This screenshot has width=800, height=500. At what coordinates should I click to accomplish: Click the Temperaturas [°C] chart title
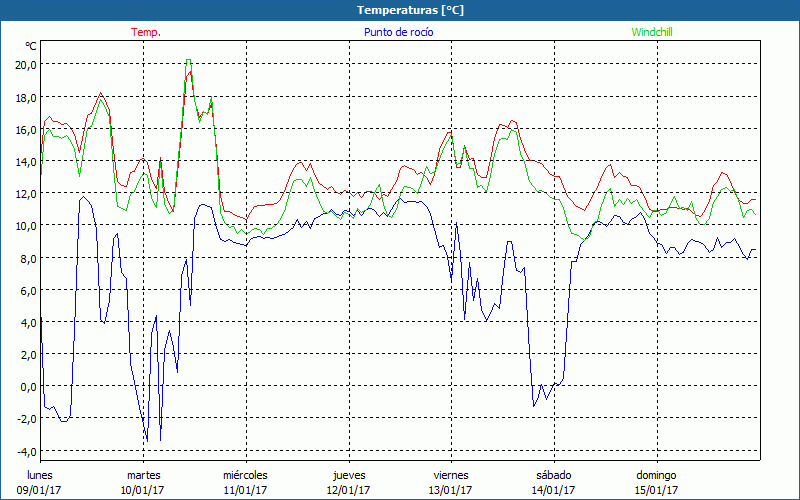click(x=410, y=10)
